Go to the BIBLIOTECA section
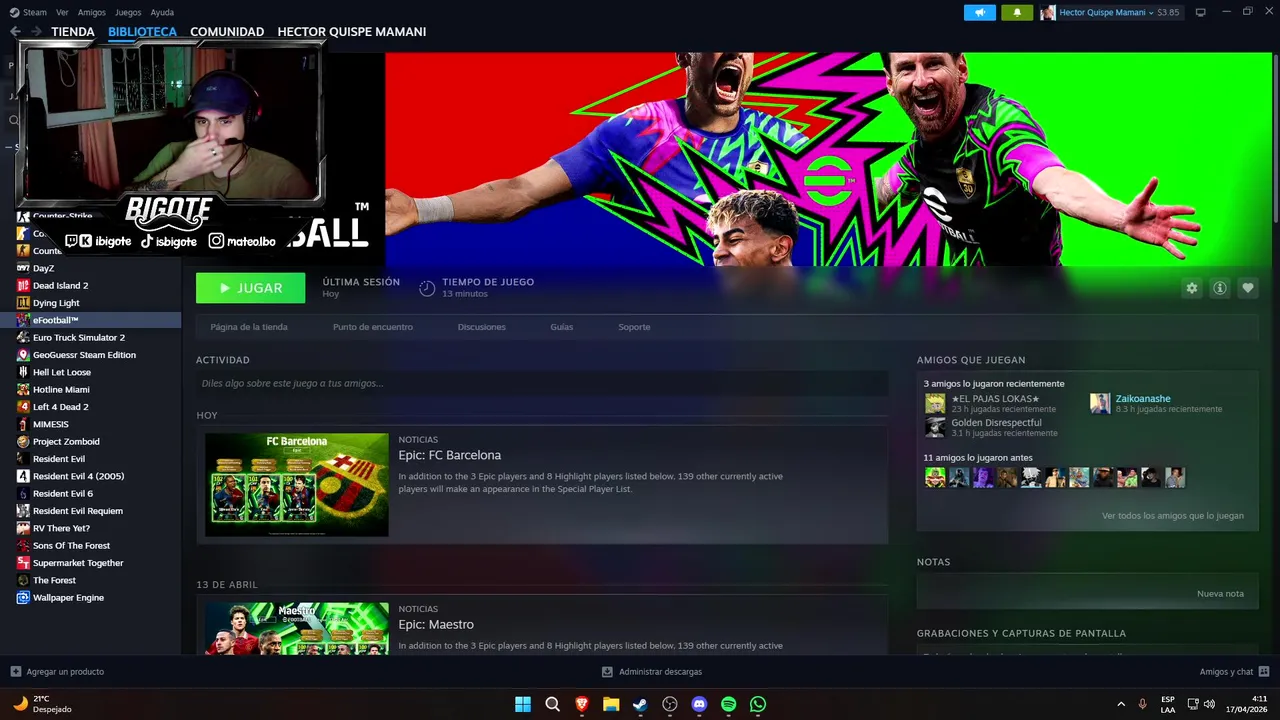The width and height of the screenshot is (1280, 720). [x=142, y=32]
